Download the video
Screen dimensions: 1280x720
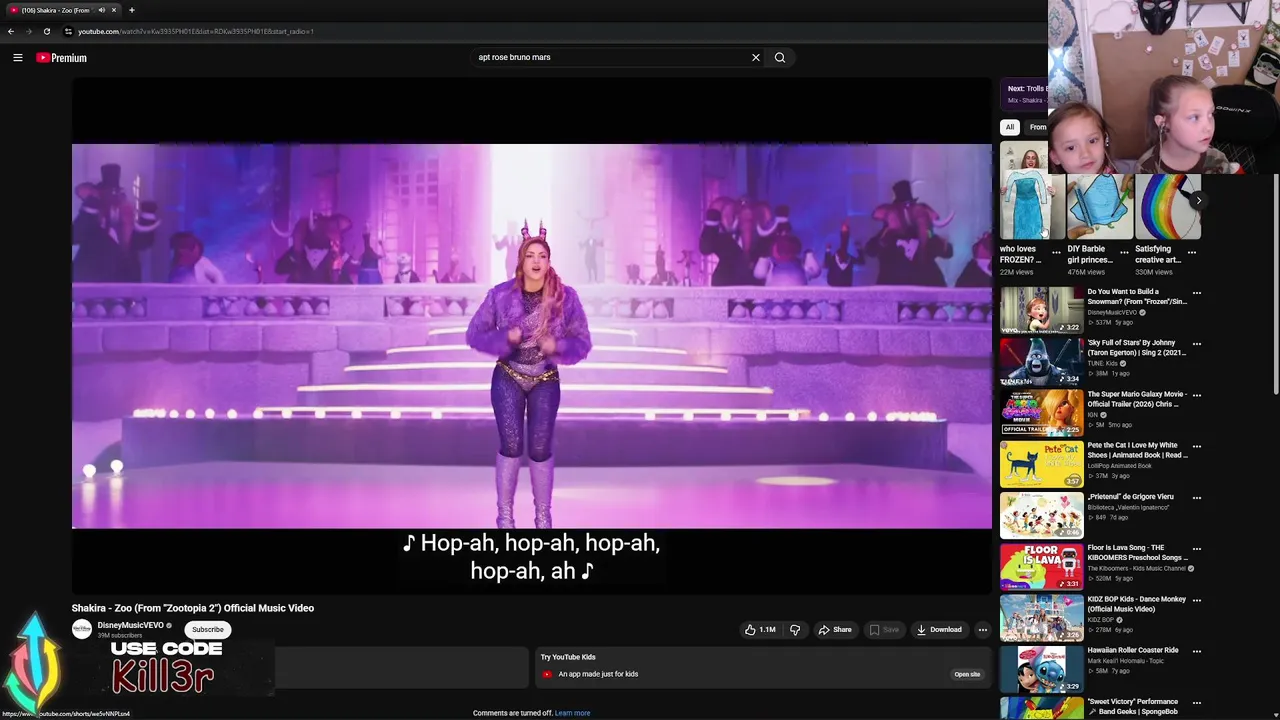[939, 630]
